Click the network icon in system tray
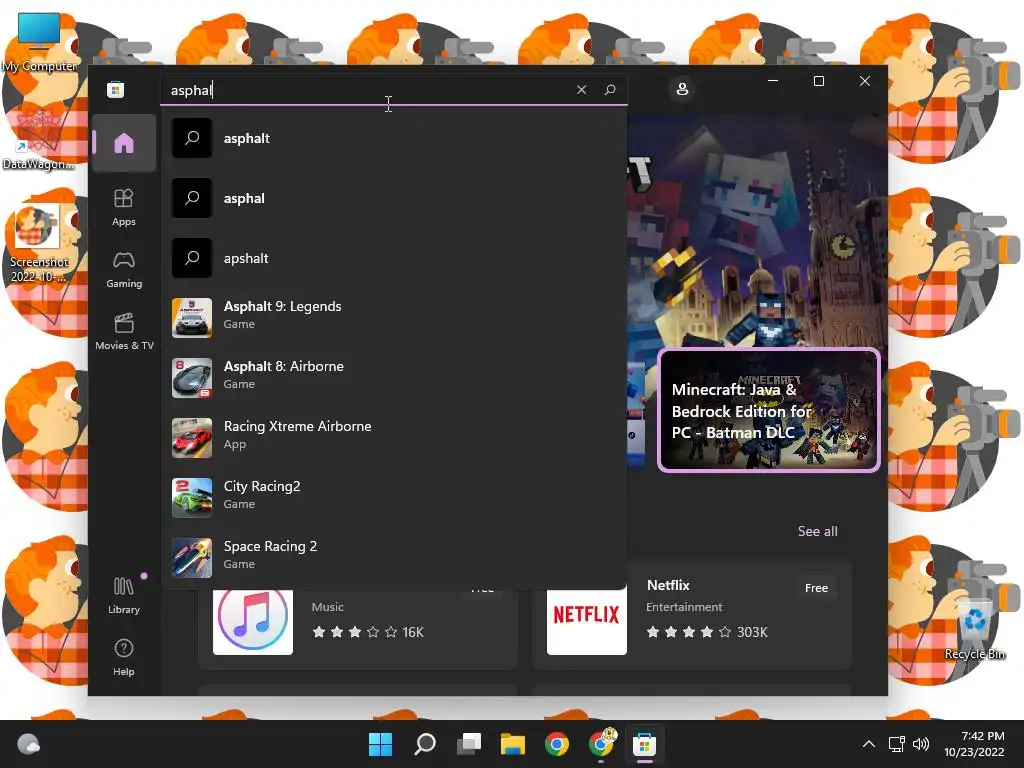This screenshot has height=768, width=1024. click(x=897, y=744)
